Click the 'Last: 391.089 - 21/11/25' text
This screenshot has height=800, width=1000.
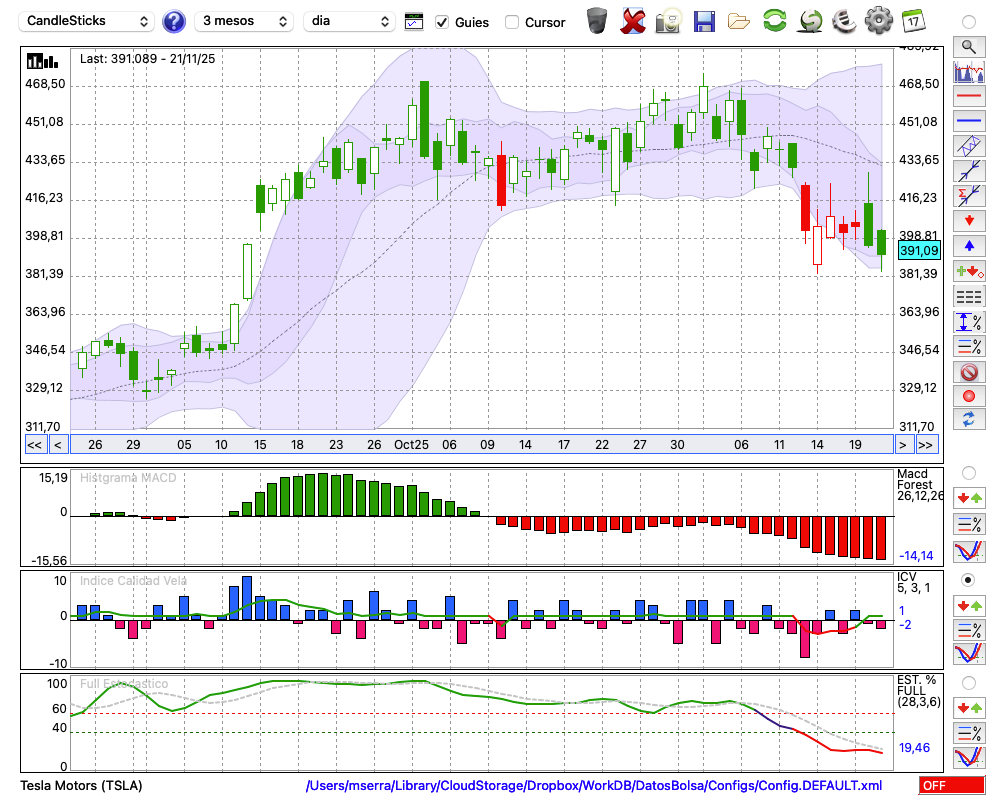[x=147, y=59]
